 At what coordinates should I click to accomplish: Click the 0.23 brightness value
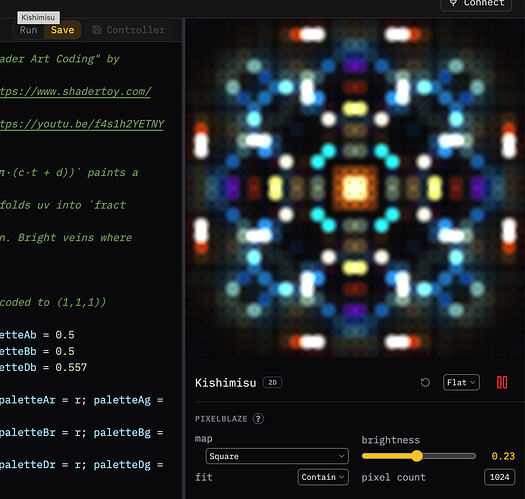[503, 456]
